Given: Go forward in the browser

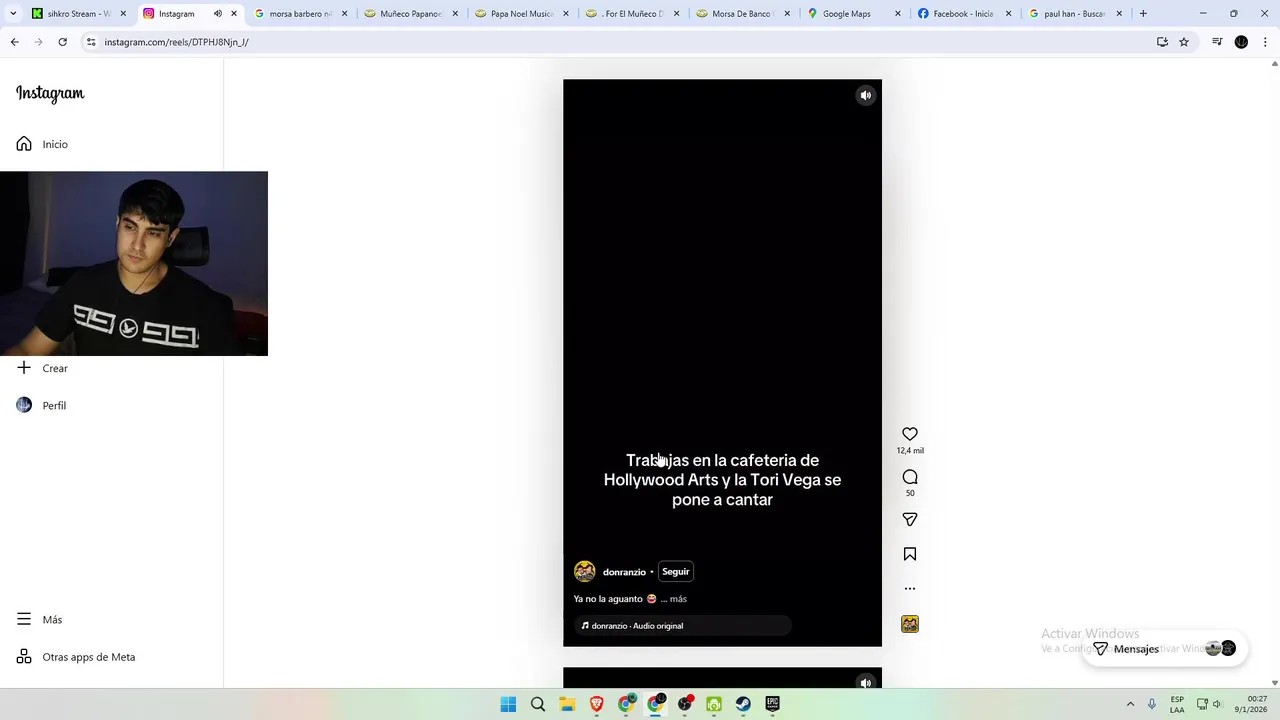Looking at the screenshot, I should tap(38, 42).
